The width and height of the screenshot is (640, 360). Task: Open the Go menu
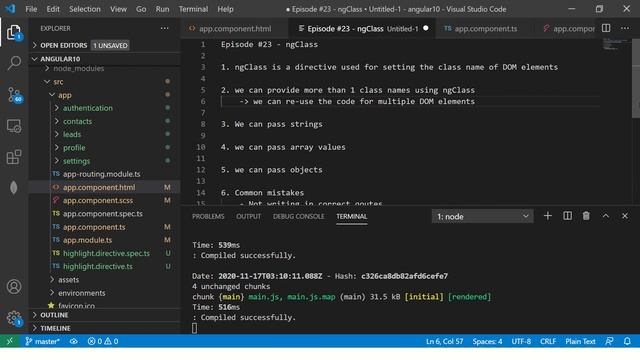pos(141,9)
